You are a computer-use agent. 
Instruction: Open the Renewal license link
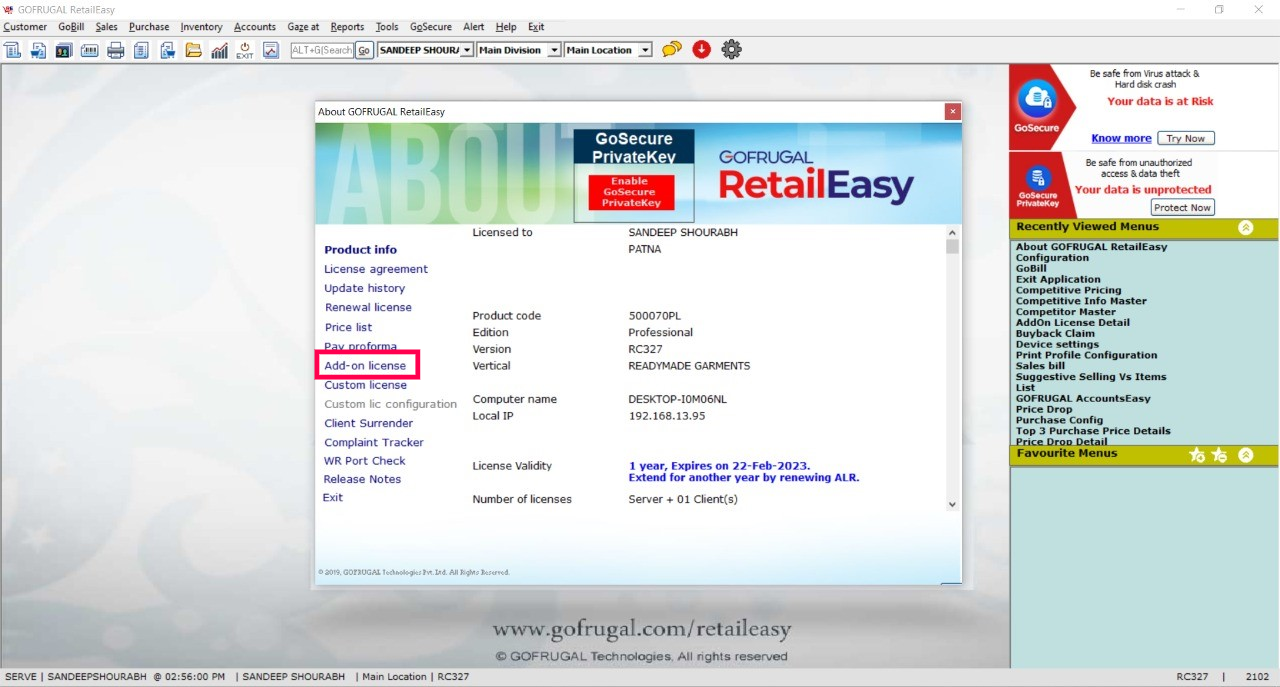[x=368, y=307]
